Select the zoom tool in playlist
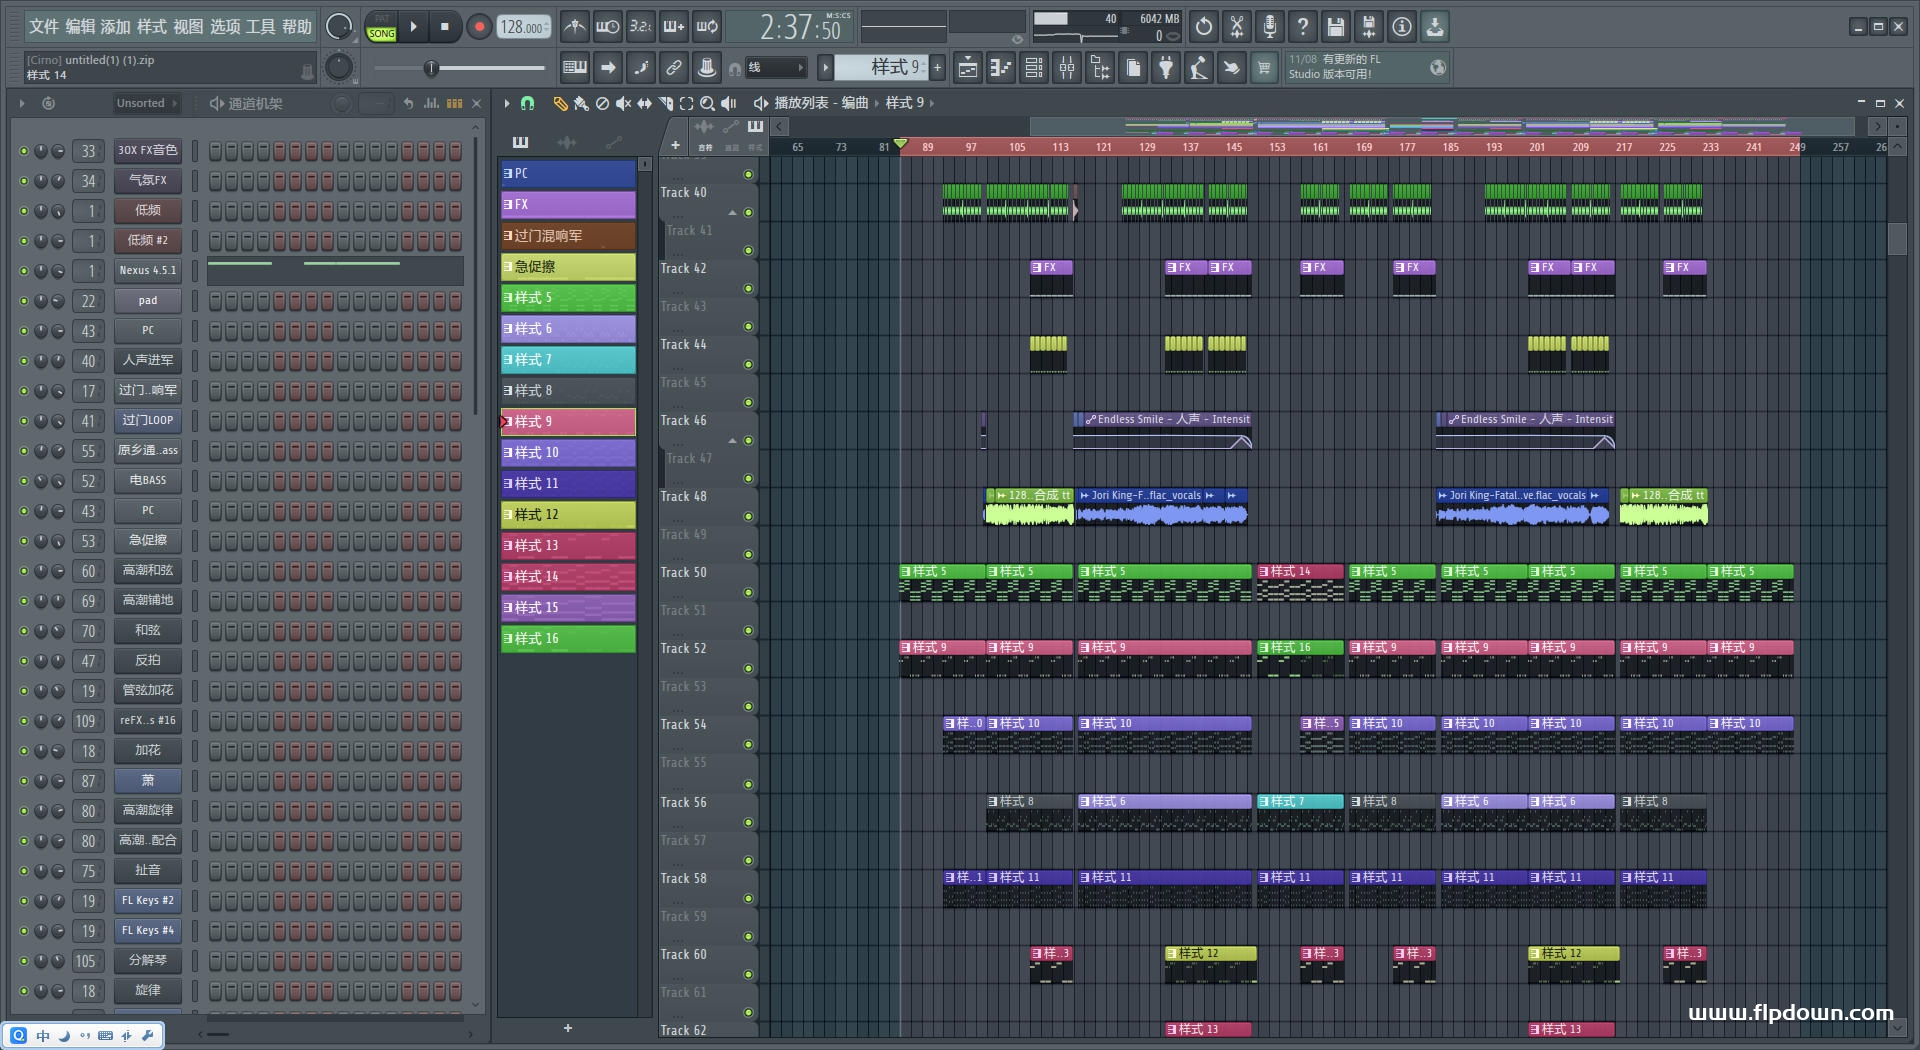Screen dimensions: 1920x1050 pos(707,103)
